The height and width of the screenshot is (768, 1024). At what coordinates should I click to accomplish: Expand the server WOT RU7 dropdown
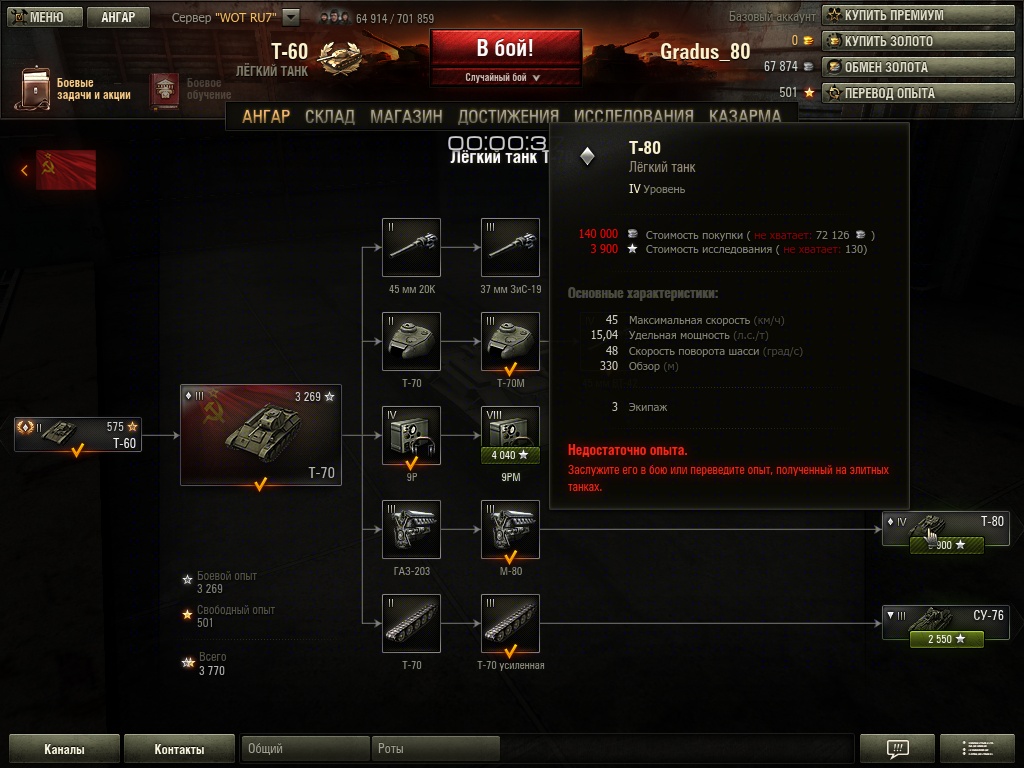pyautogui.click(x=291, y=17)
